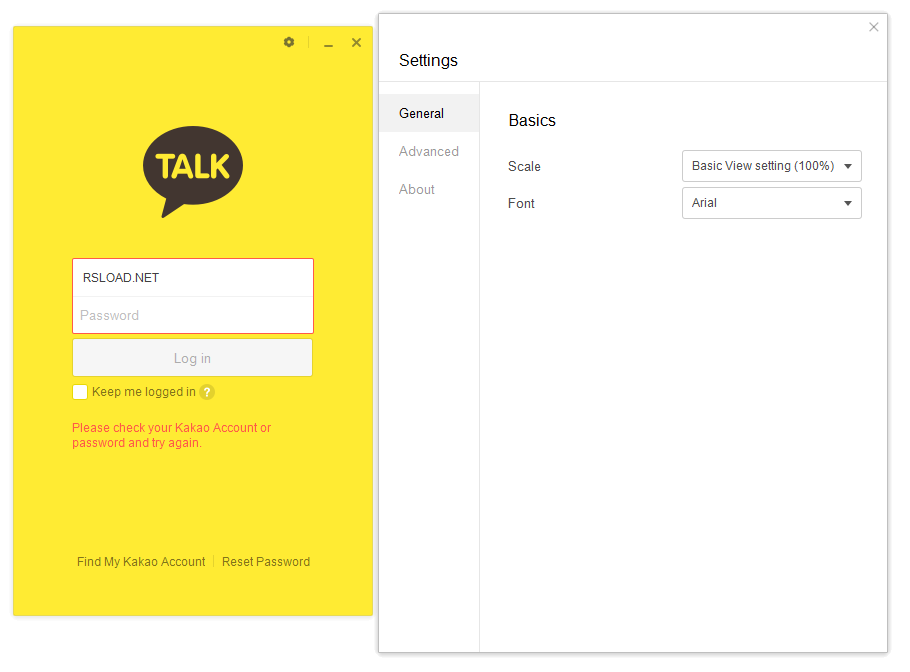The width and height of the screenshot is (910, 672).
Task: Open the Find My Kakao Account link
Action: tap(141, 562)
